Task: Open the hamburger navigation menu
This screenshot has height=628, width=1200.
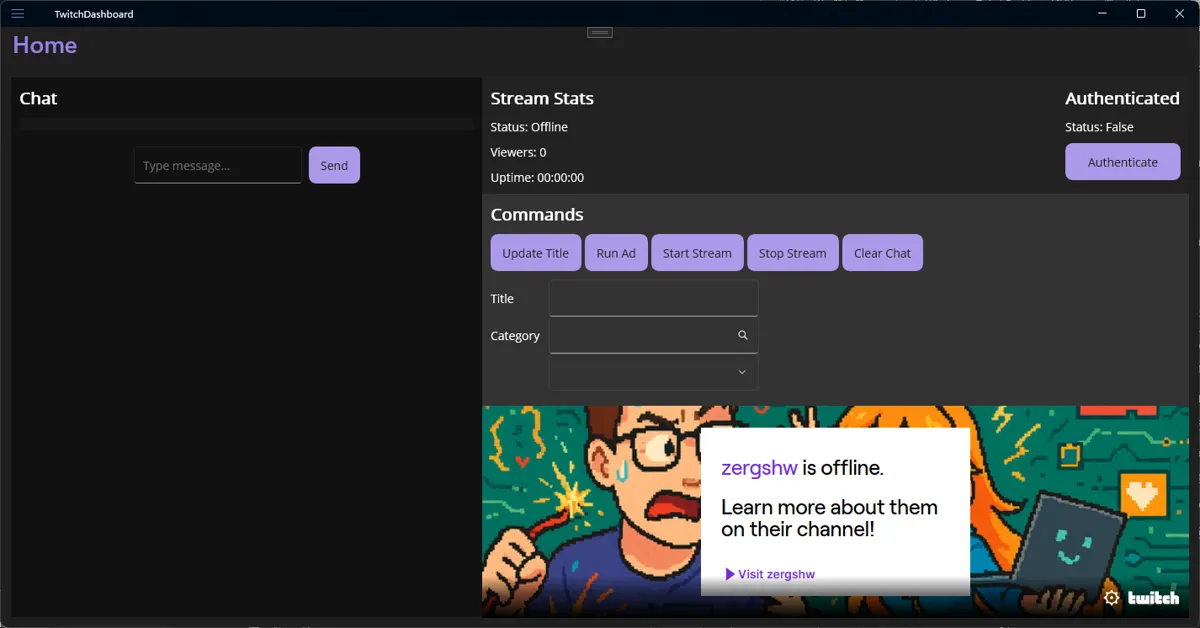Action: 17,14
